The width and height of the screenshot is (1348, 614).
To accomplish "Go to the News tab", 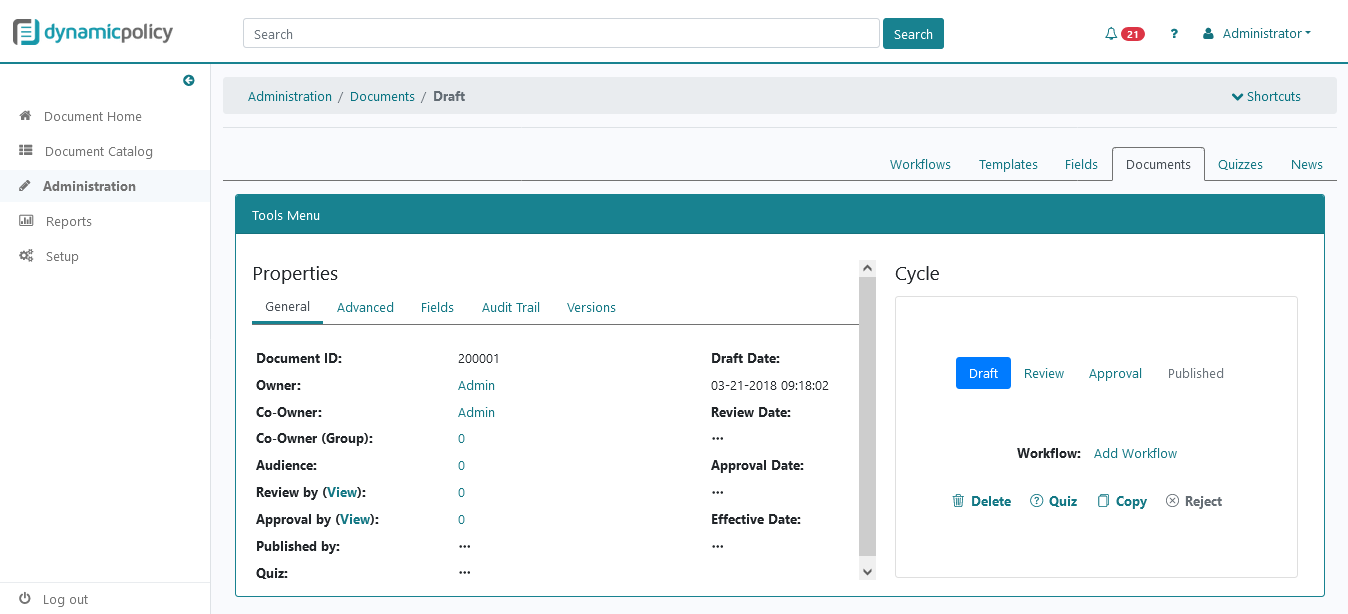I will tap(1307, 165).
